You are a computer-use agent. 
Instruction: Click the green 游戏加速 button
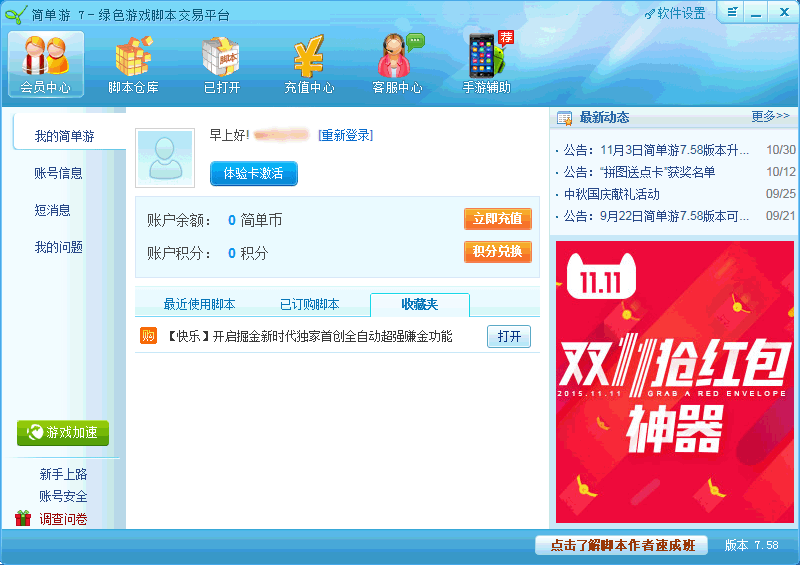click(63, 433)
